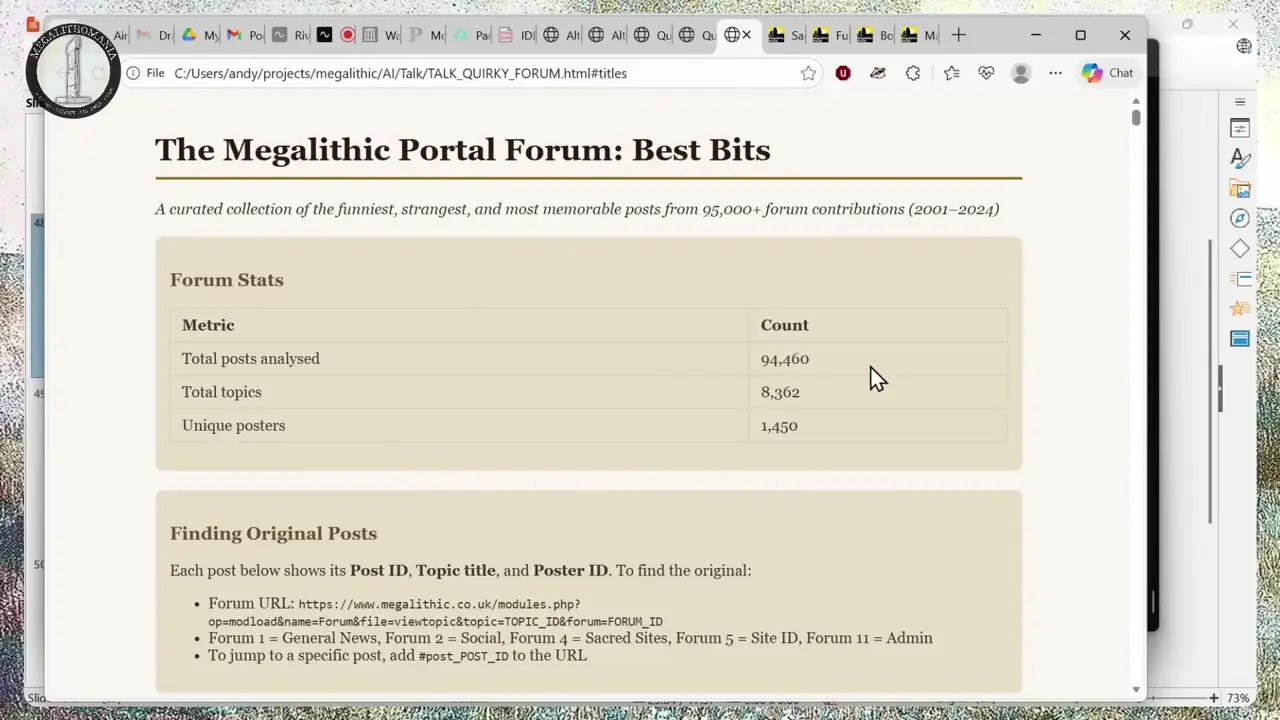1280x720 pixels.
Task: Open the Extensions puzzle-piece menu
Action: pyautogui.click(x=913, y=73)
